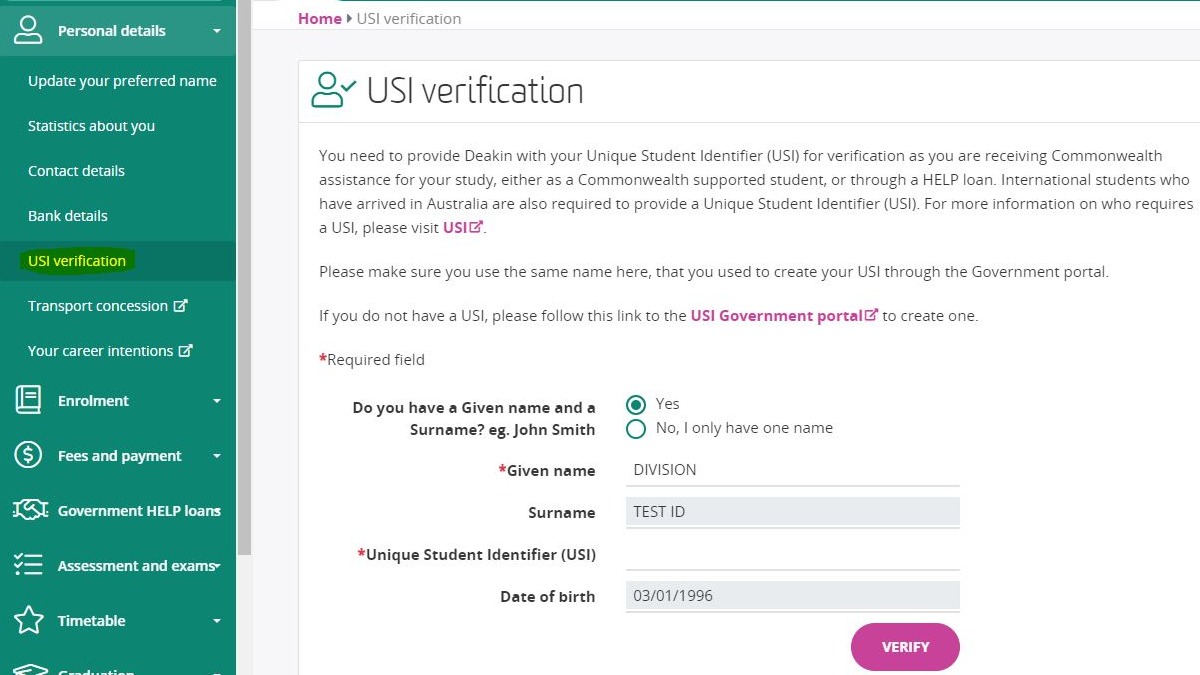The width and height of the screenshot is (1200, 675).
Task: Click the external link icon beside Your career intentions
Action: tap(185, 351)
